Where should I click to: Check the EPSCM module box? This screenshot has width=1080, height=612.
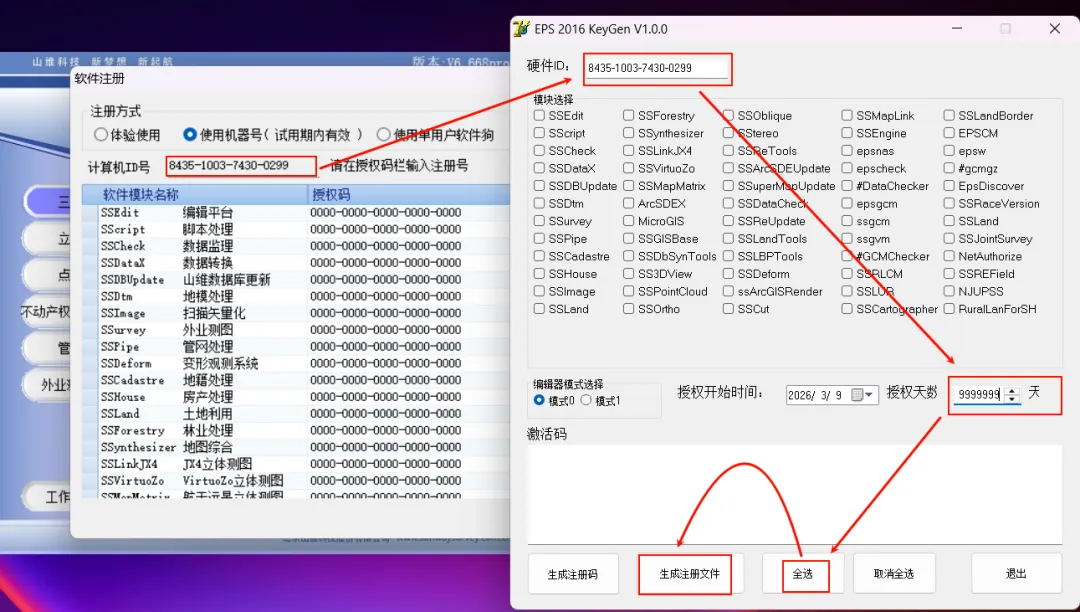(x=949, y=133)
